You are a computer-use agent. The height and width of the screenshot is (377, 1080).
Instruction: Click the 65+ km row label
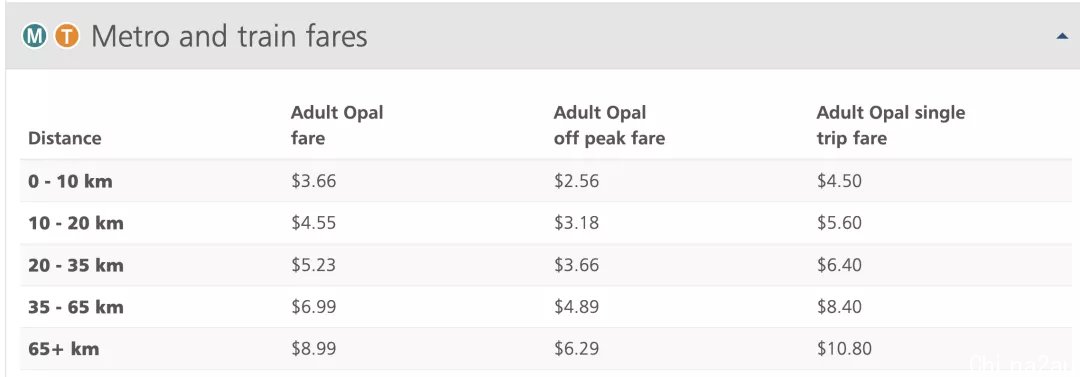click(x=63, y=349)
